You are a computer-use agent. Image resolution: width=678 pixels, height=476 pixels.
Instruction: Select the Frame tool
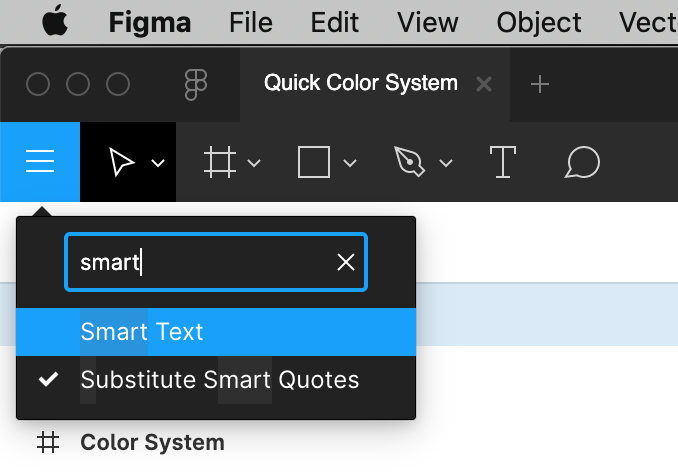(220, 162)
